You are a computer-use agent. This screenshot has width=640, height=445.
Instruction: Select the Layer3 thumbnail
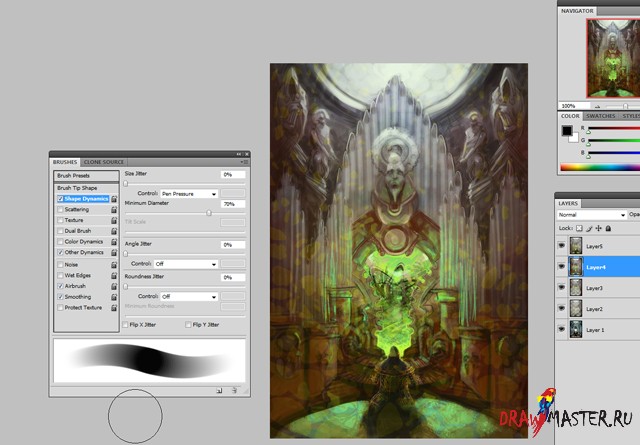point(576,288)
